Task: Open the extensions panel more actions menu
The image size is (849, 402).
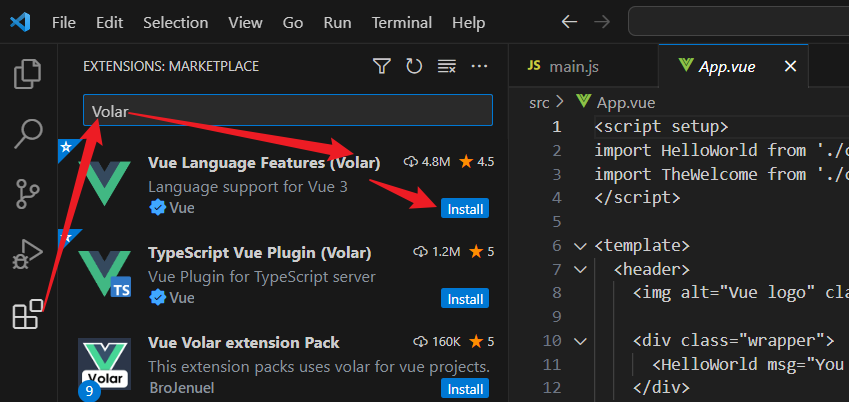Action: point(479,67)
